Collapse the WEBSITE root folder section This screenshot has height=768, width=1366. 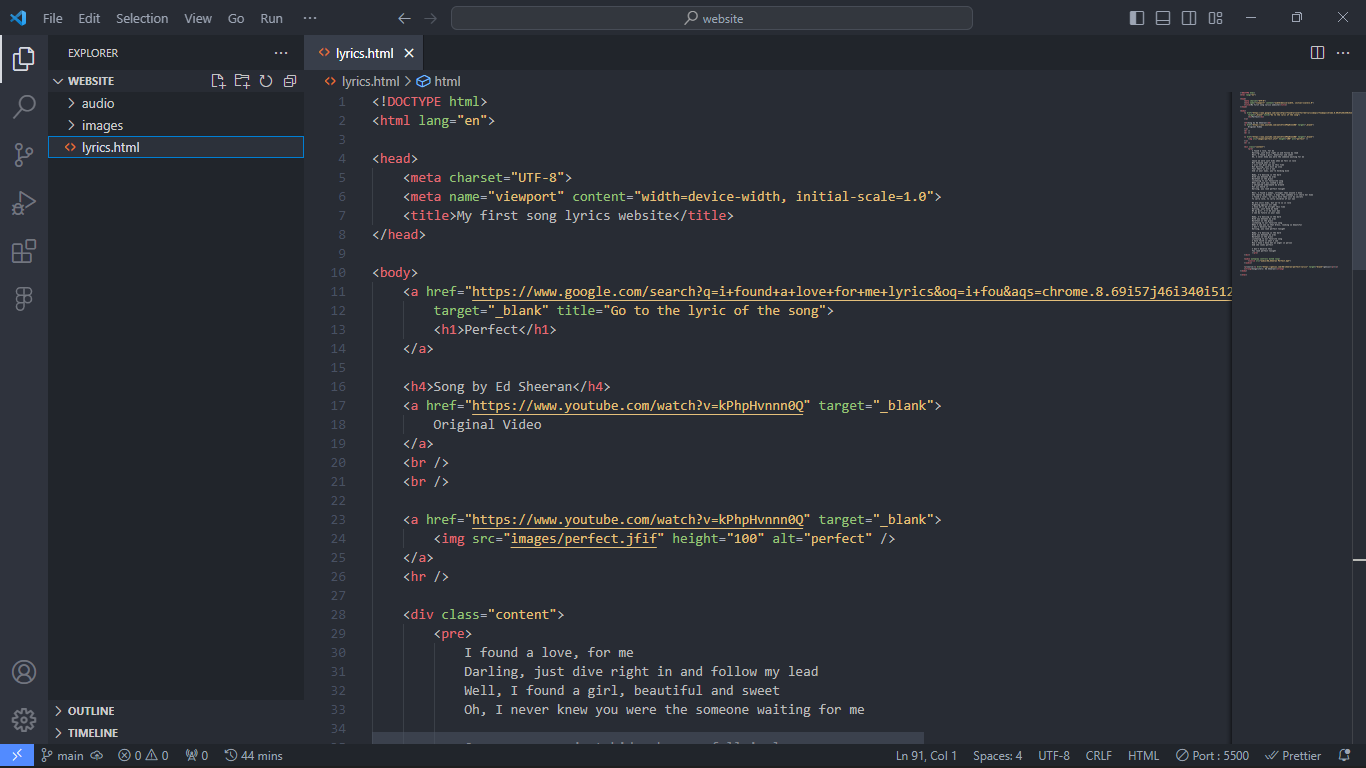click(x=90, y=81)
